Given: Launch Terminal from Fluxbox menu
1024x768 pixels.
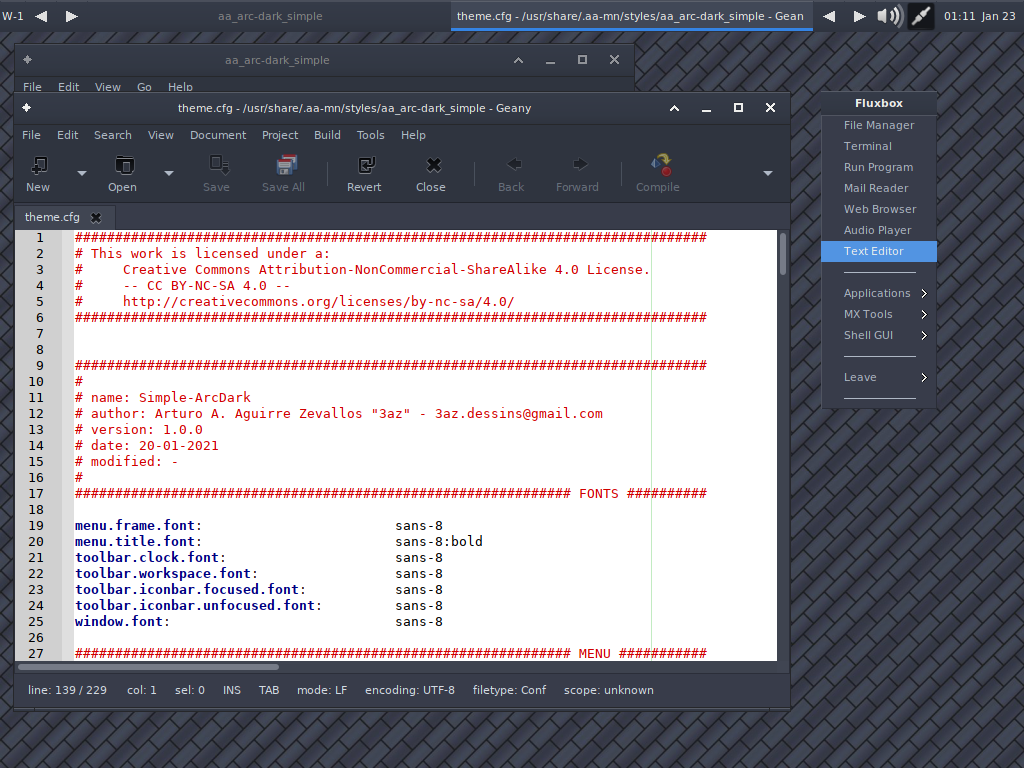Looking at the screenshot, I should point(879,146).
